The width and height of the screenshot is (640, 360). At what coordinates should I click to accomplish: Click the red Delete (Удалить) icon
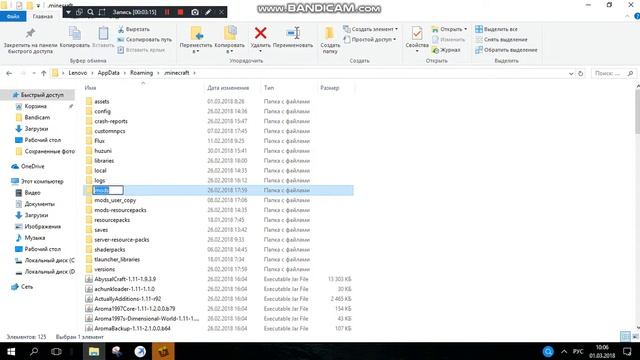click(260, 33)
